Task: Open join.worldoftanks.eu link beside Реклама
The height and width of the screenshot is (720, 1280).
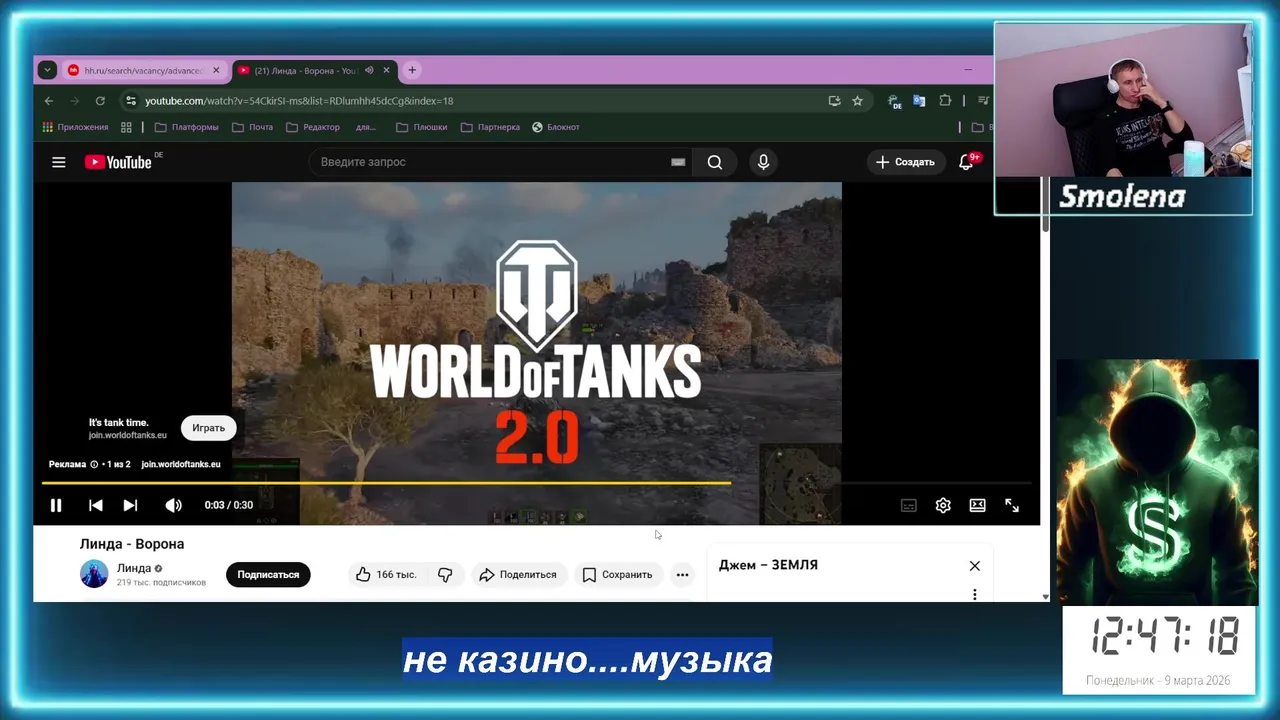Action: click(181, 464)
